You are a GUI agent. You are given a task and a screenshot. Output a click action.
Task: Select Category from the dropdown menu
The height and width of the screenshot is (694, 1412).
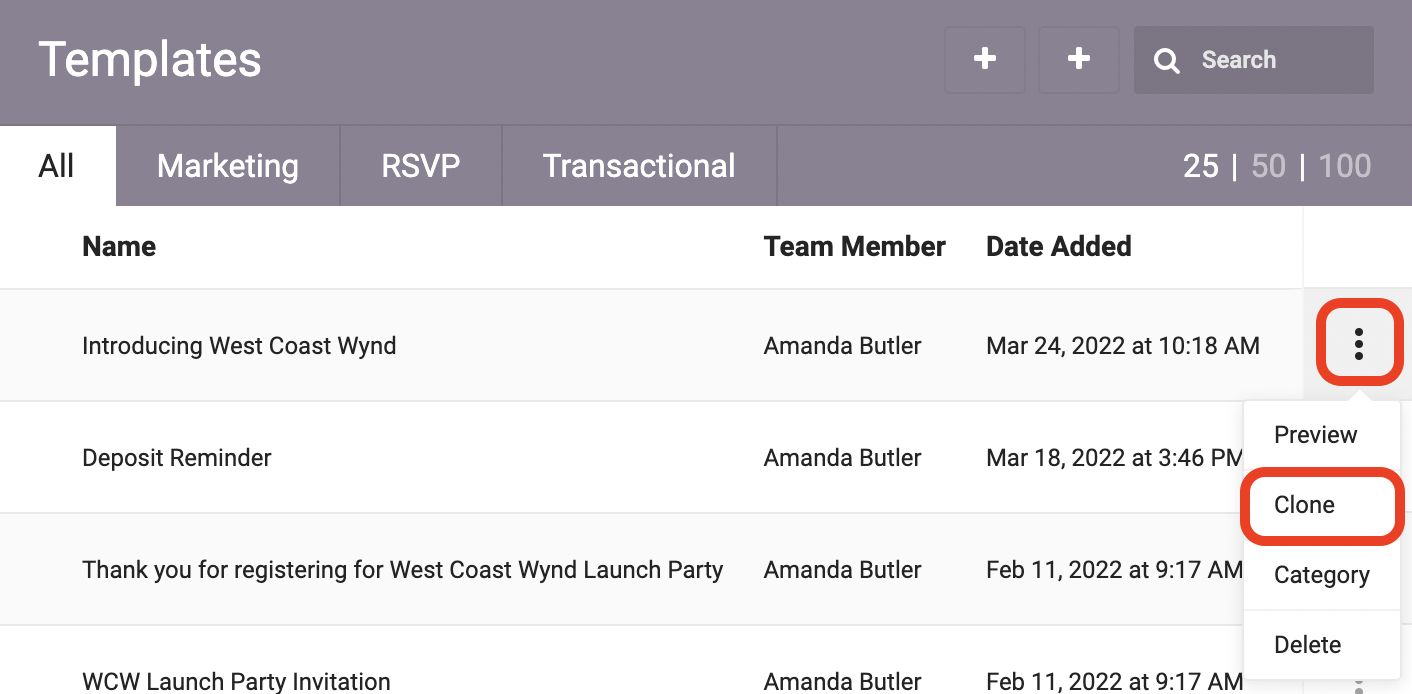pos(1322,575)
